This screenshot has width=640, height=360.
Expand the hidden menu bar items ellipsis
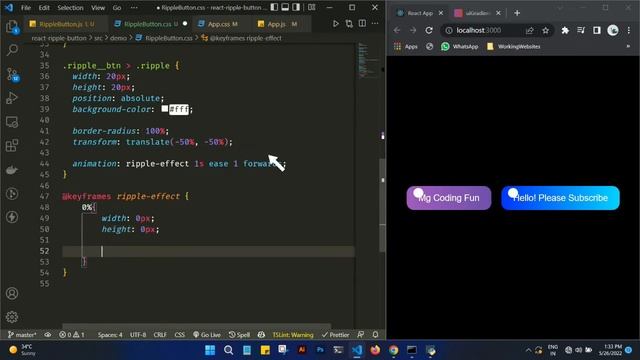click(133, 8)
